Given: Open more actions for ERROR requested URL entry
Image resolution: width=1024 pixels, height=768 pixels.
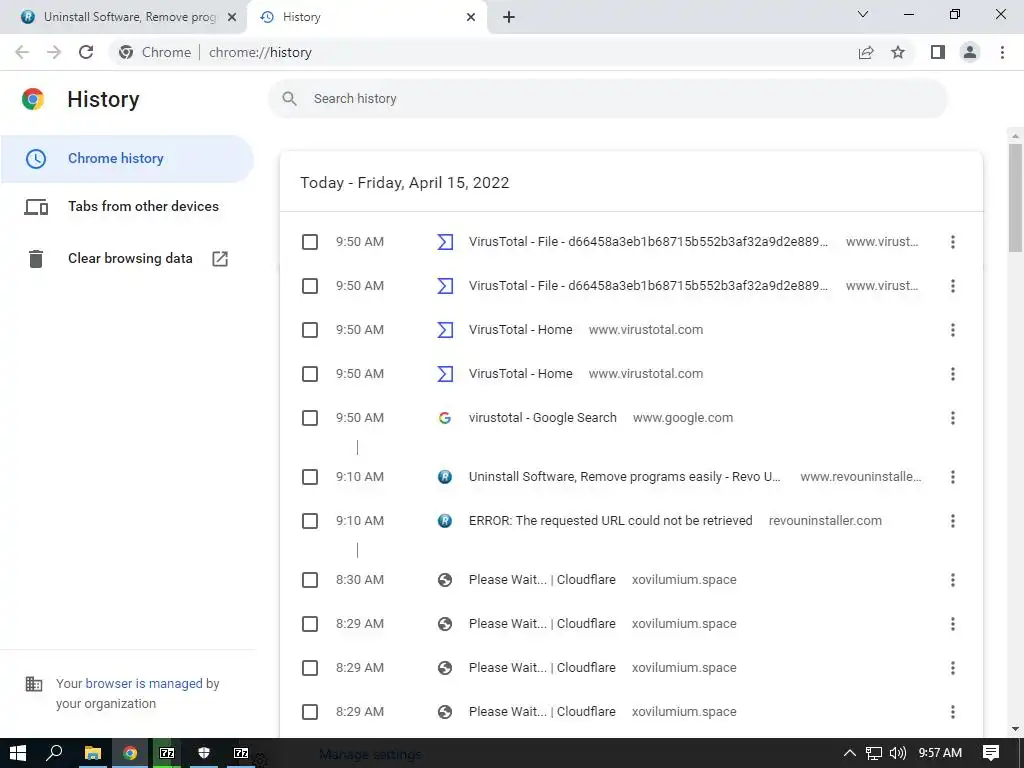Looking at the screenshot, I should [x=953, y=520].
